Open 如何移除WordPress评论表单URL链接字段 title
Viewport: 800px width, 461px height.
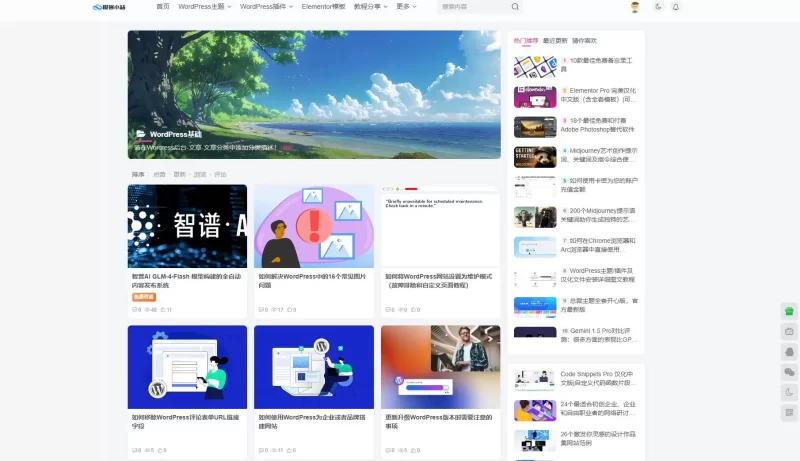tap(185, 421)
